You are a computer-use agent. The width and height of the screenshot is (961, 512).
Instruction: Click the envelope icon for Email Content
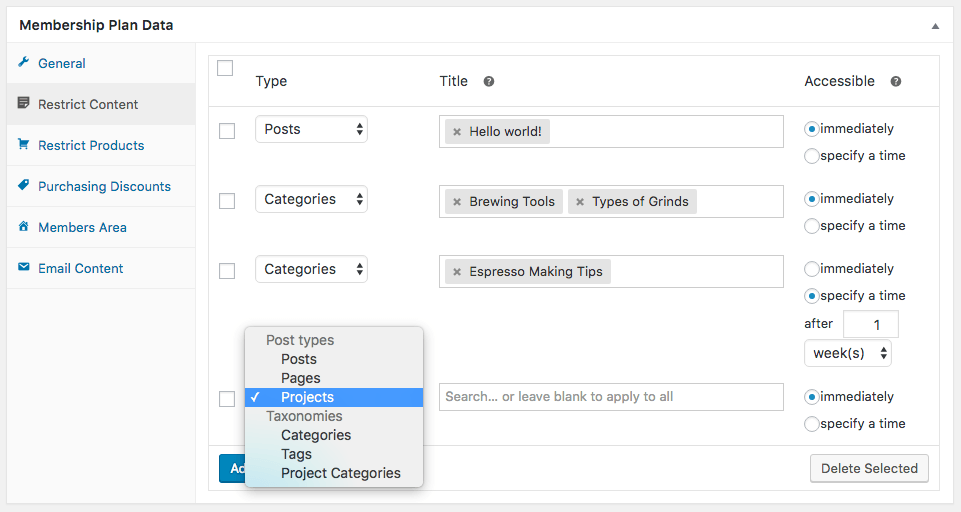click(24, 268)
